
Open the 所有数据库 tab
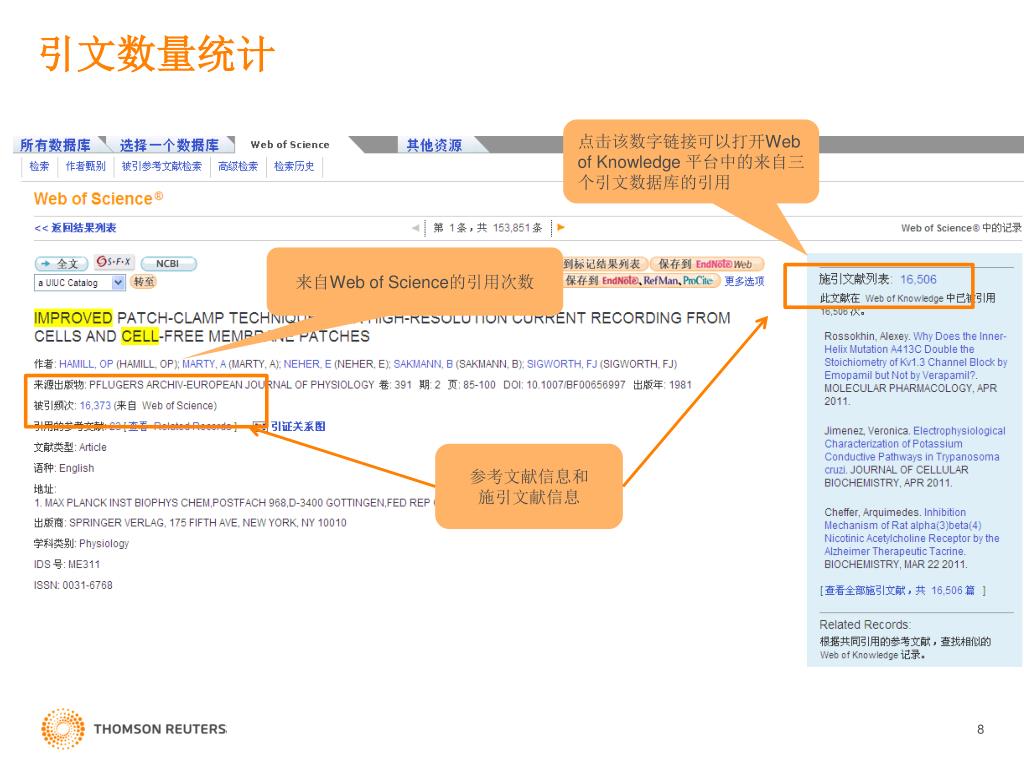click(56, 145)
